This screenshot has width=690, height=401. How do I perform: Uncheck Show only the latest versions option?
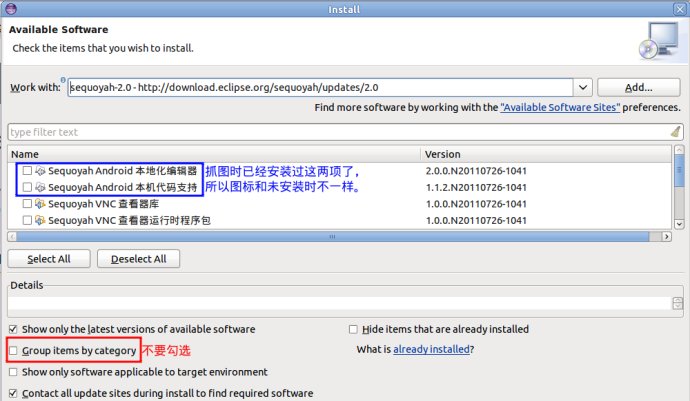(x=13, y=329)
